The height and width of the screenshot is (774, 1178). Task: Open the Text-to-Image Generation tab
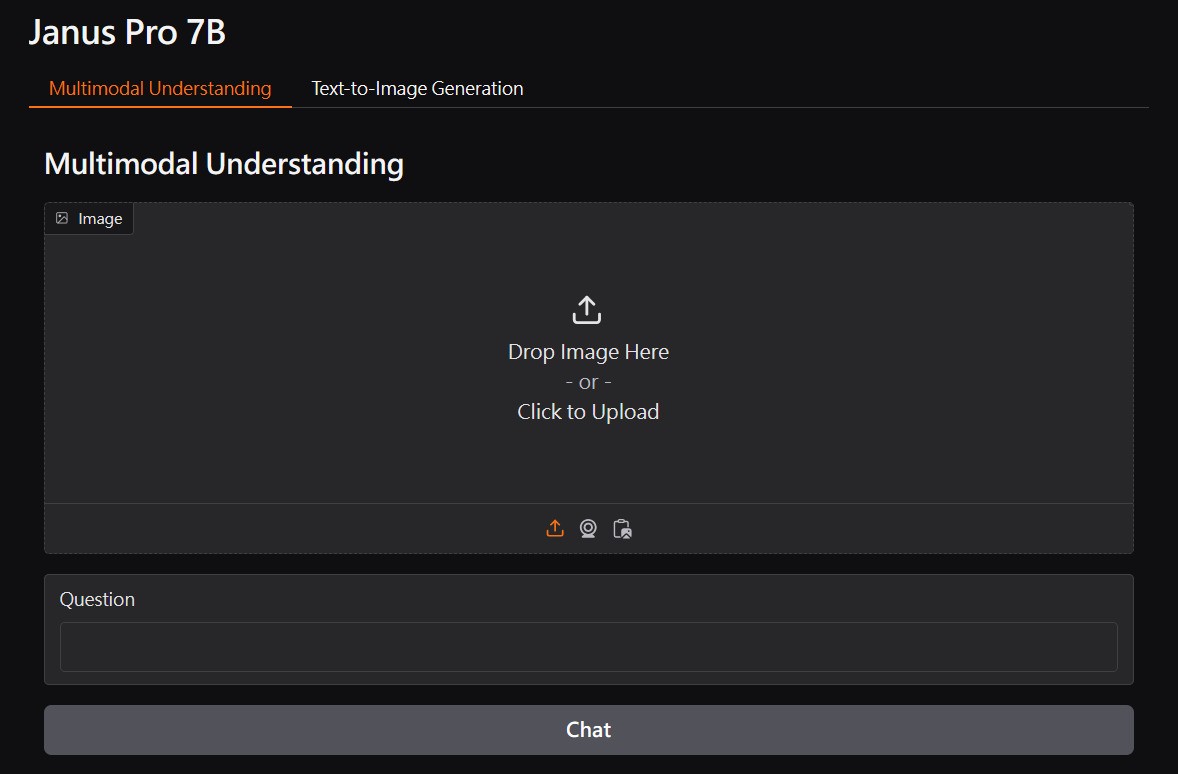(x=417, y=88)
